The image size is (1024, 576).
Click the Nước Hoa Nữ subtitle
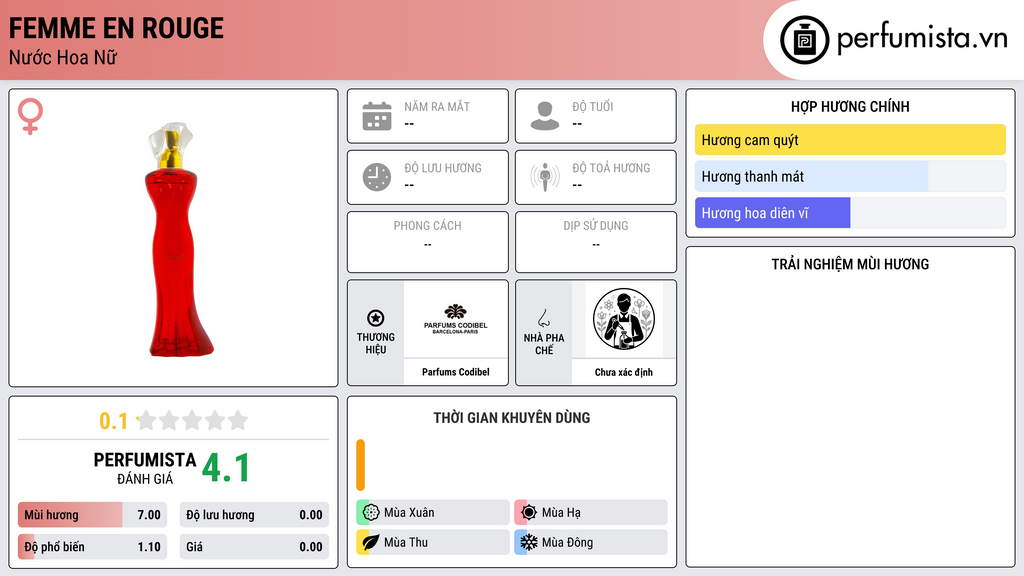[63, 57]
